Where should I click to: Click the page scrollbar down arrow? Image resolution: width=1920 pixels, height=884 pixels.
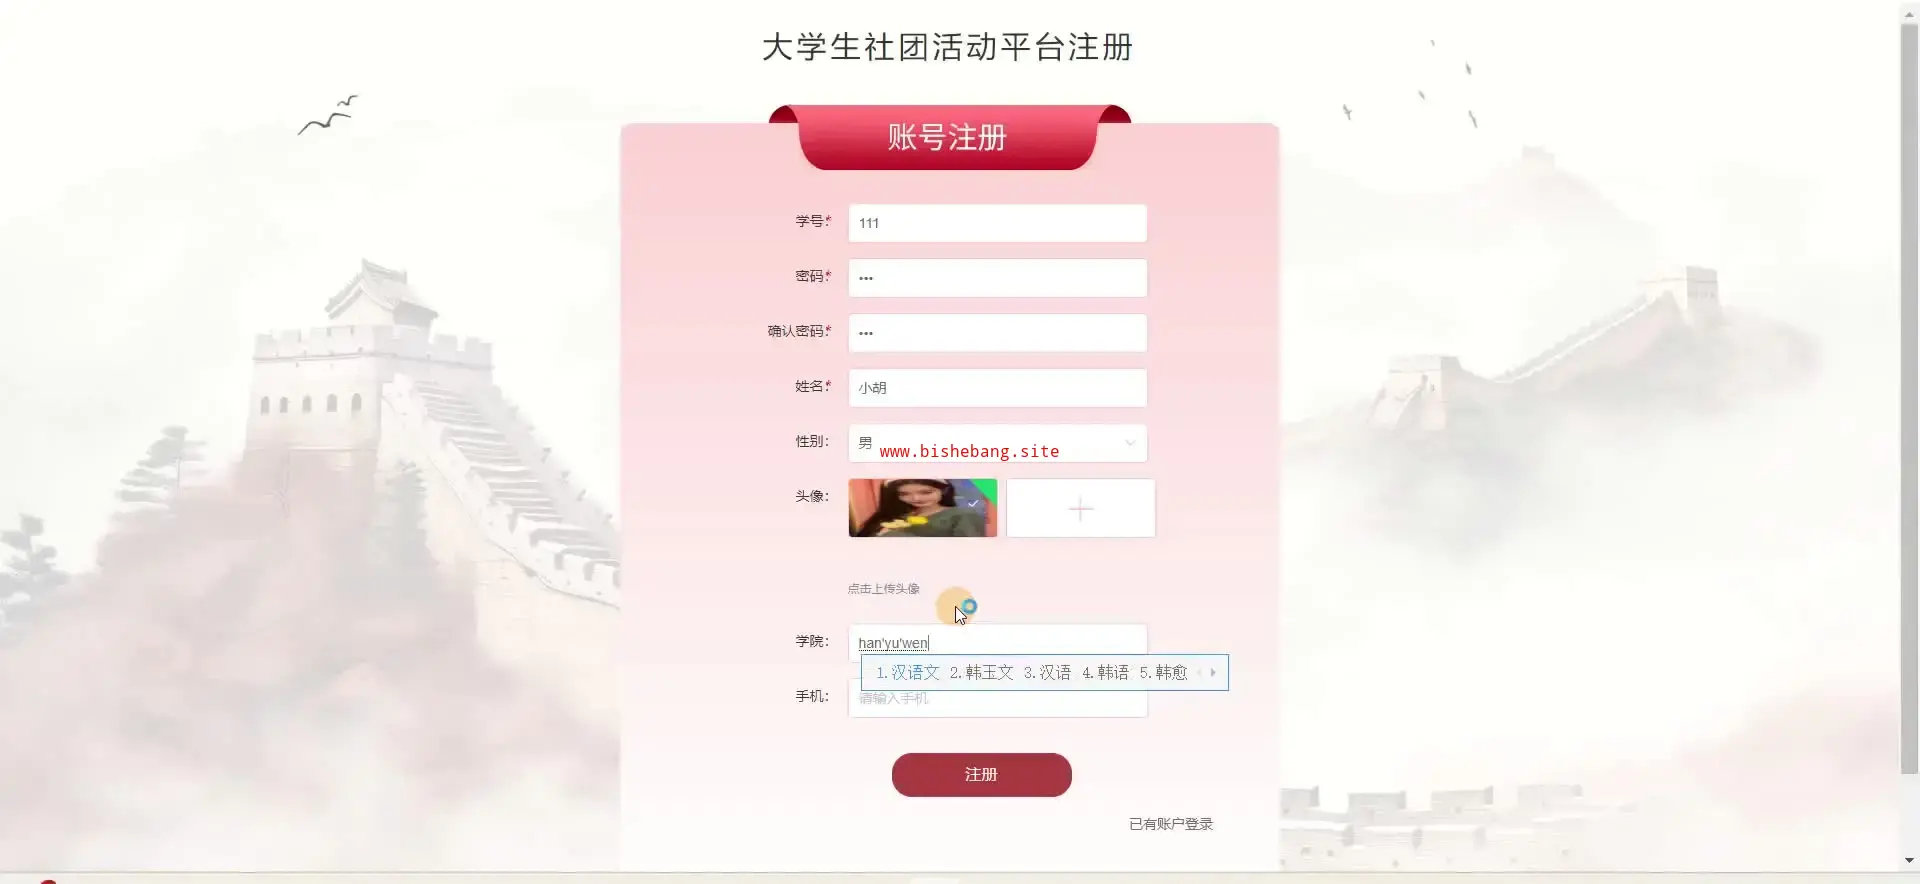1909,859
